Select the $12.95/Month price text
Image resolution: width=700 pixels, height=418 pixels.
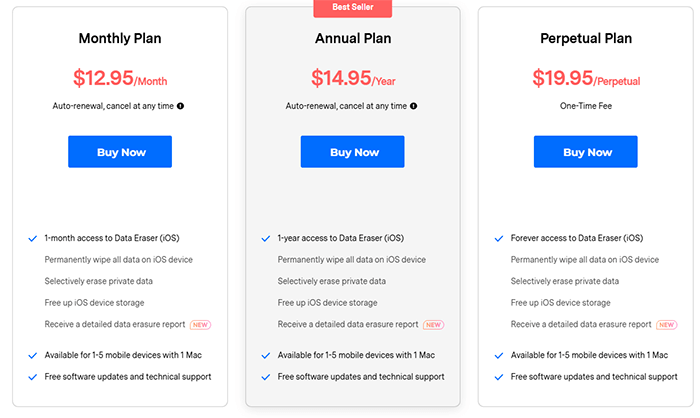120,78
